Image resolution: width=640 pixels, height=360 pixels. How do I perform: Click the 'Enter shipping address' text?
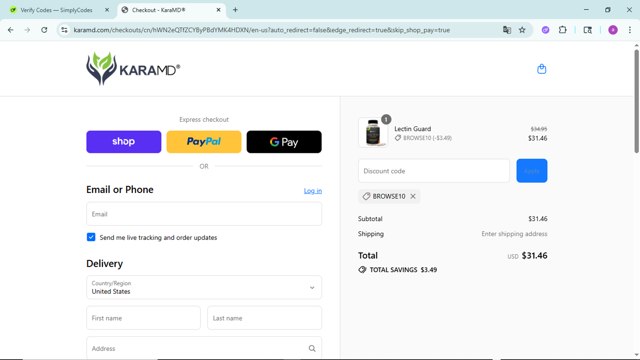click(514, 234)
